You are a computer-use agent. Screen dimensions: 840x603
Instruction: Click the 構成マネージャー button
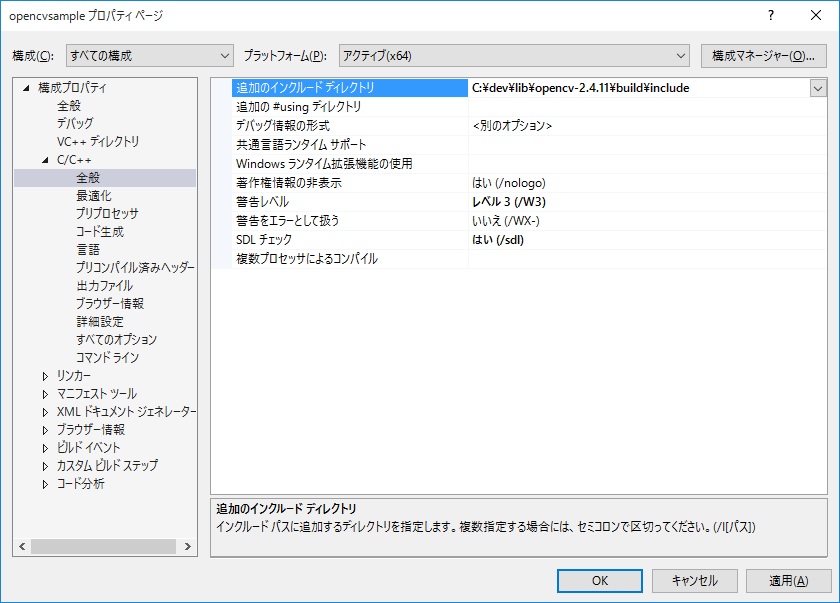(x=764, y=55)
